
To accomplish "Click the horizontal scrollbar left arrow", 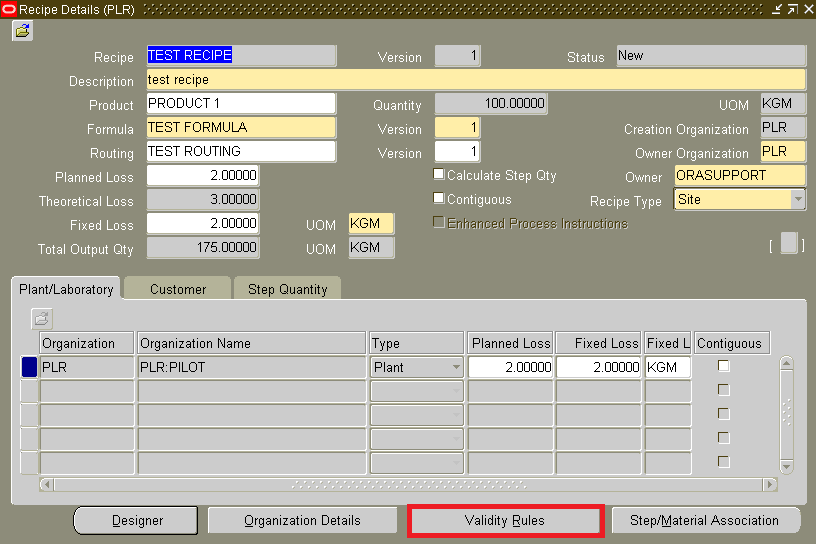I will click(x=46, y=485).
